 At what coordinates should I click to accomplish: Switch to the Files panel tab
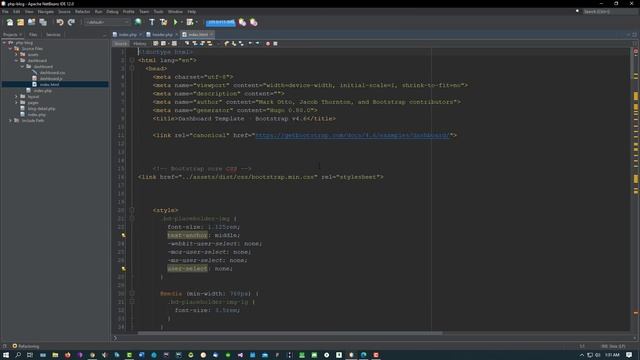tap(33, 35)
